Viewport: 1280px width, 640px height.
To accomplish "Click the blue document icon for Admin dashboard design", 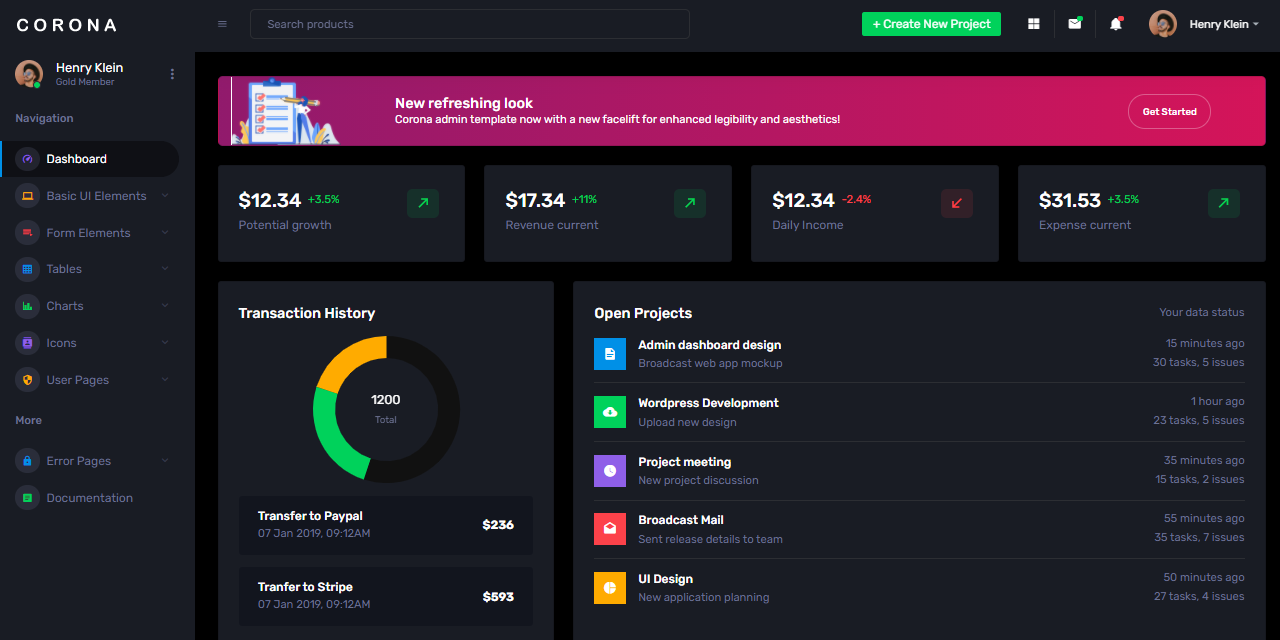I will pos(610,354).
